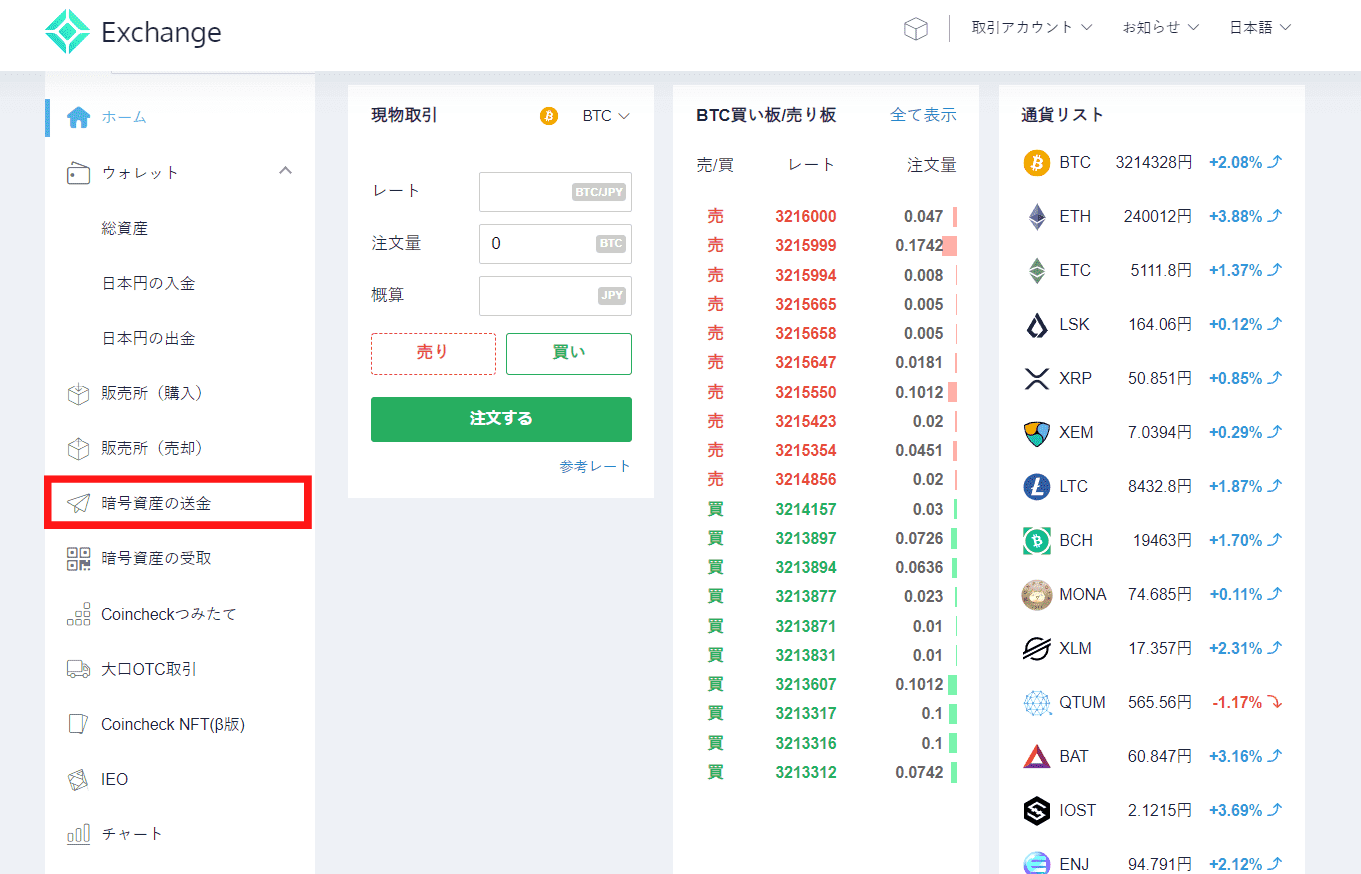This screenshot has width=1361, height=874.
Task: Click sell order rate 3214856
Action: pyautogui.click(x=805, y=479)
